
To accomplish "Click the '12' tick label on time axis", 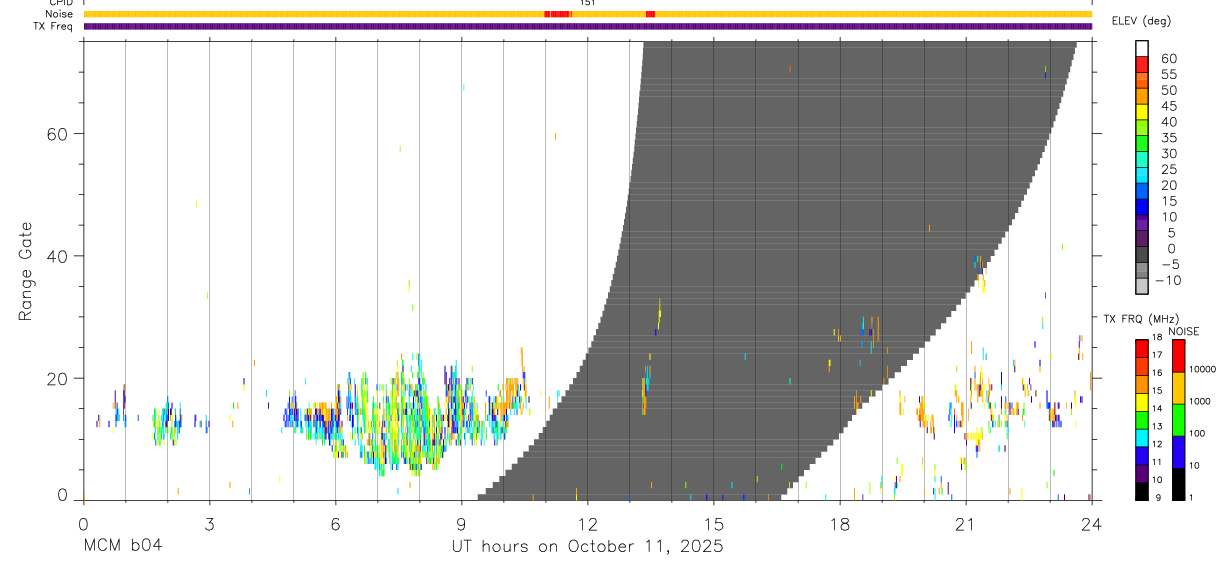I will pos(588,523).
